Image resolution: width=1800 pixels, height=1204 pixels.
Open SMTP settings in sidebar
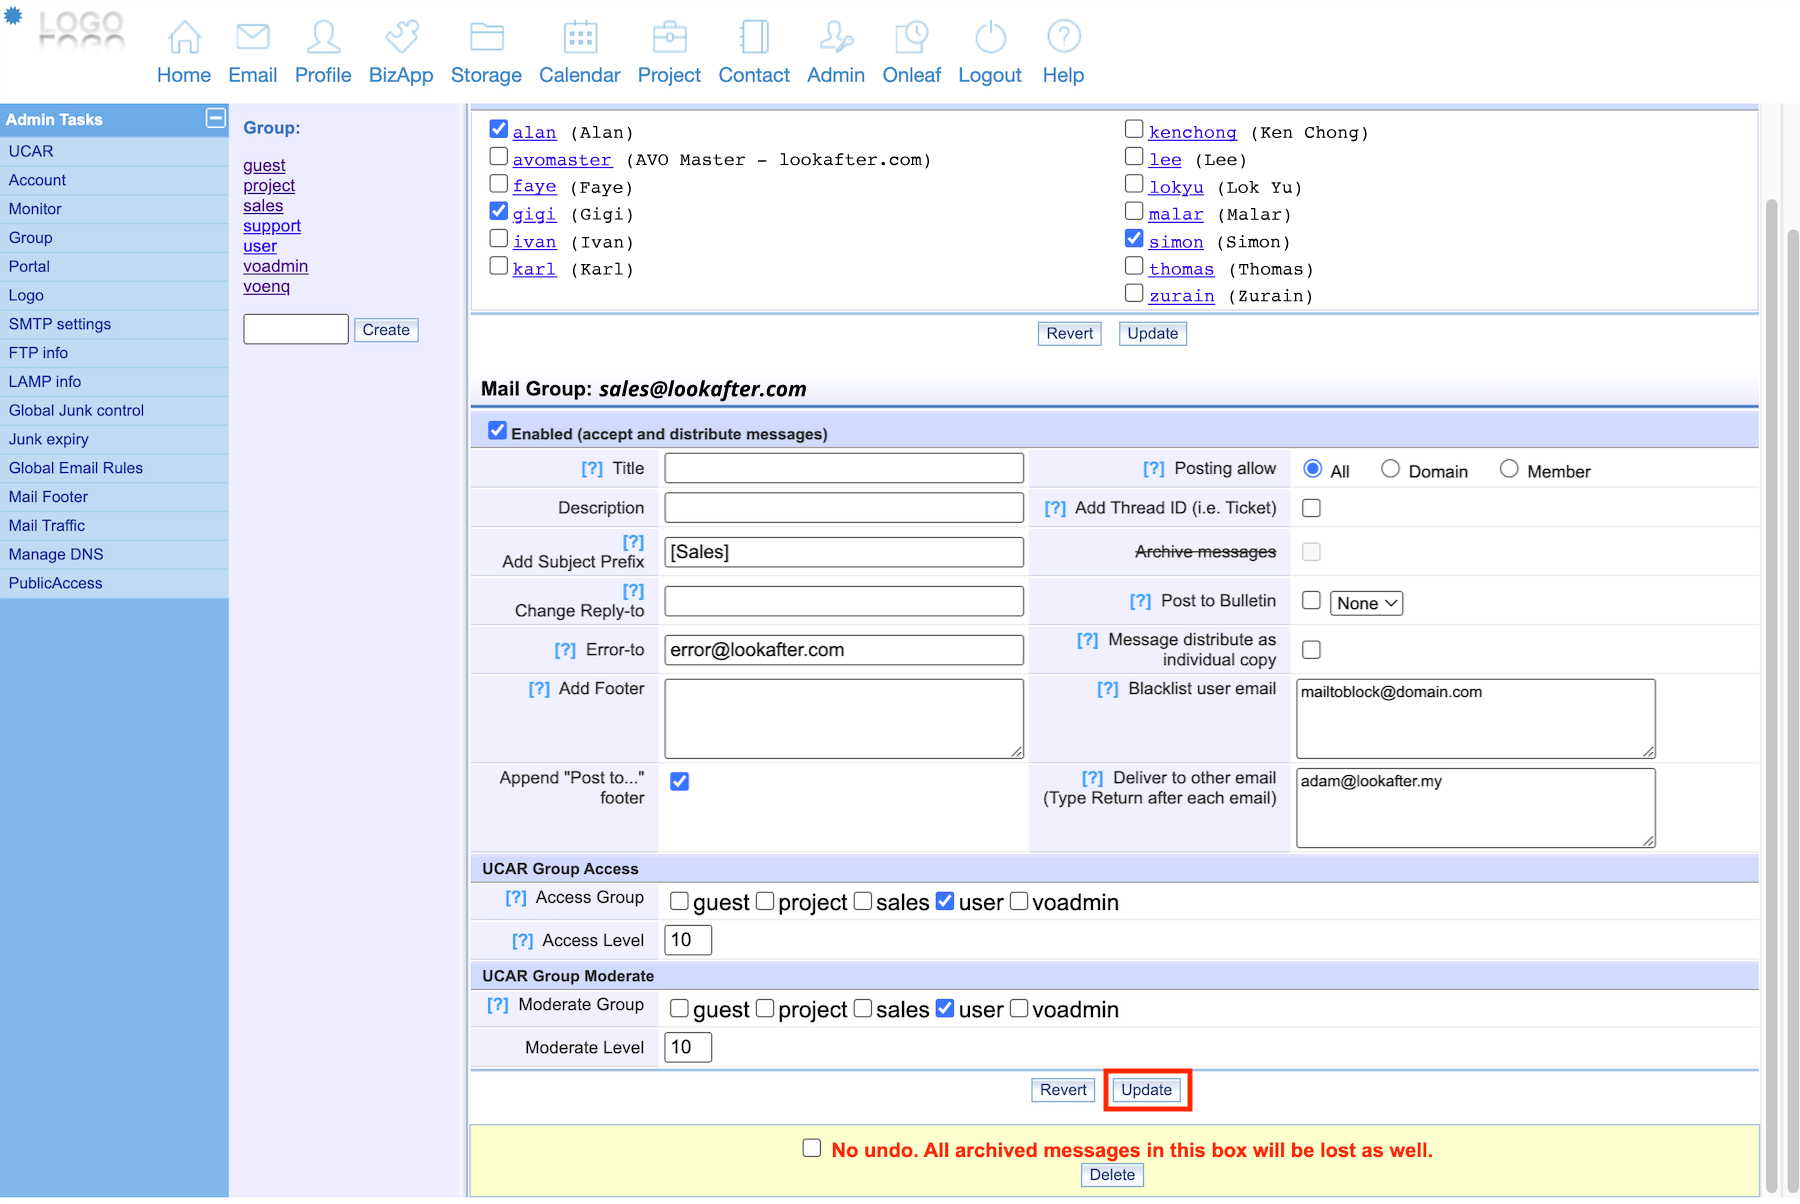[x=60, y=324]
